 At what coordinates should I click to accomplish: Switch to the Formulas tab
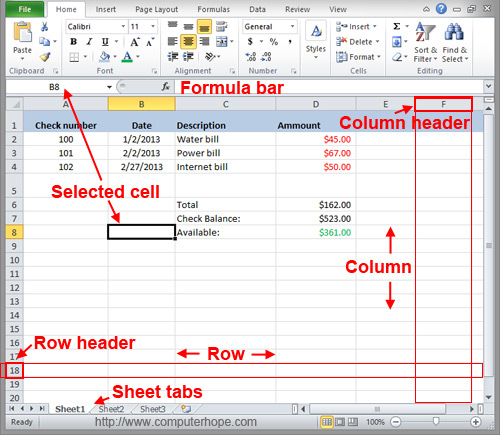pyautogui.click(x=214, y=9)
